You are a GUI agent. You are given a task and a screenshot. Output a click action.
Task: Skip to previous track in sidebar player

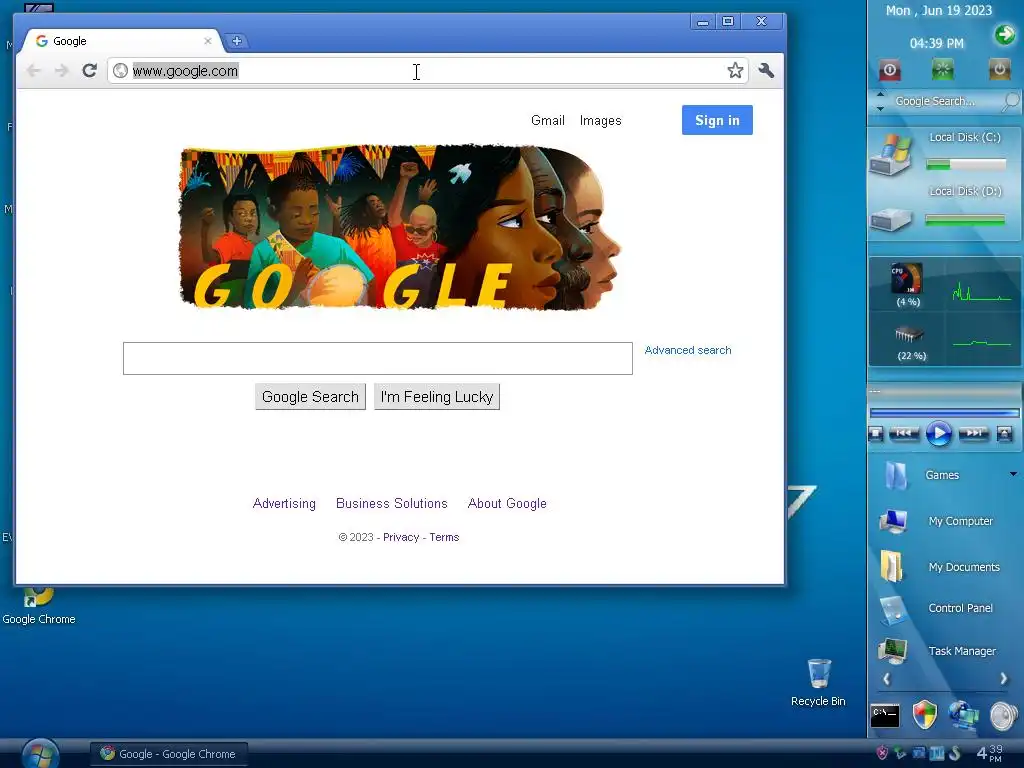904,433
